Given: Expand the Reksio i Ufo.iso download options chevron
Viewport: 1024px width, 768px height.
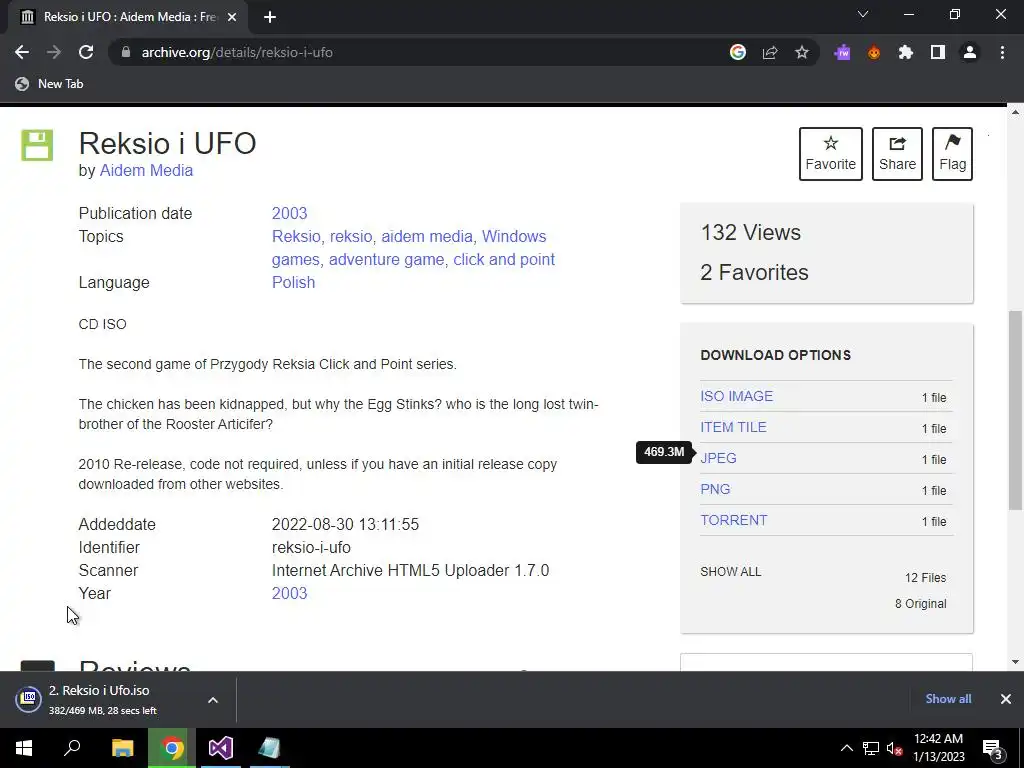Looking at the screenshot, I should point(213,699).
